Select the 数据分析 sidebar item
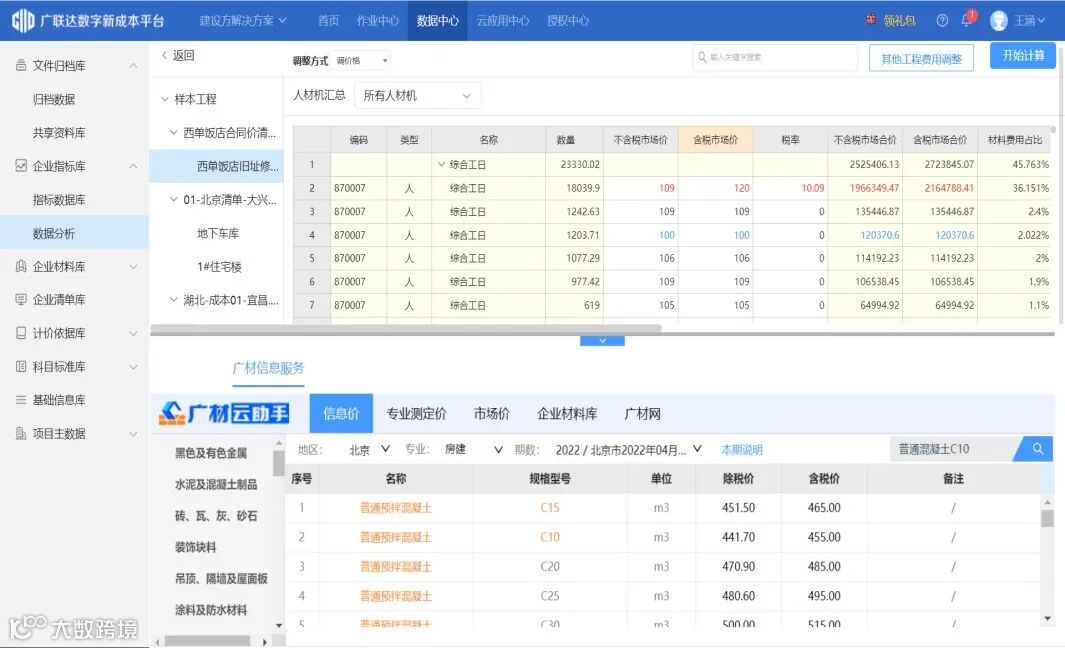 (74, 233)
